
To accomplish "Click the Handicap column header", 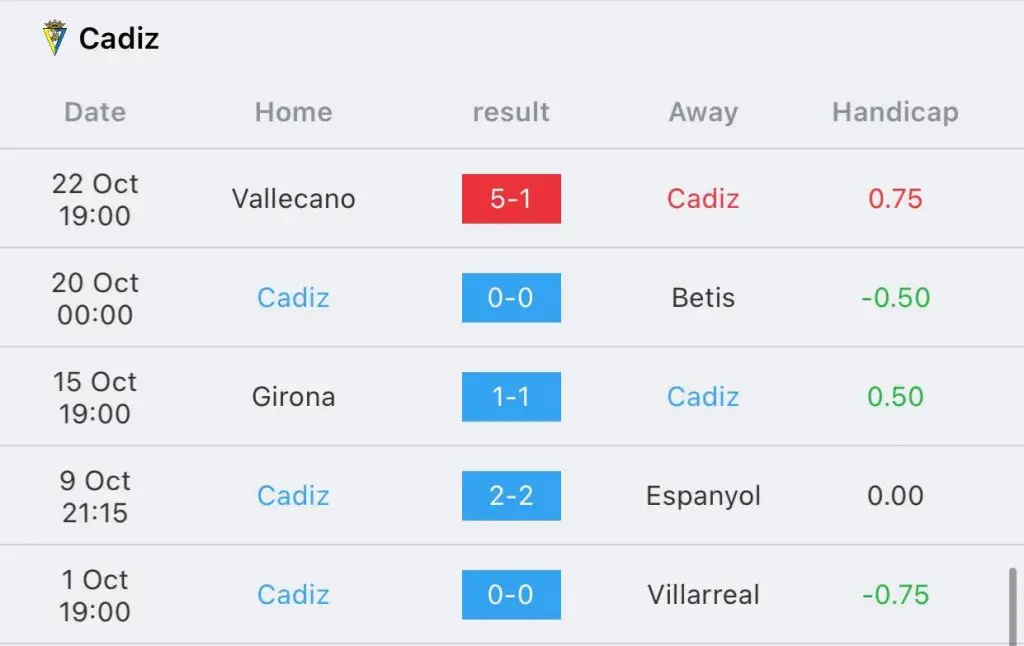I will coord(895,112).
